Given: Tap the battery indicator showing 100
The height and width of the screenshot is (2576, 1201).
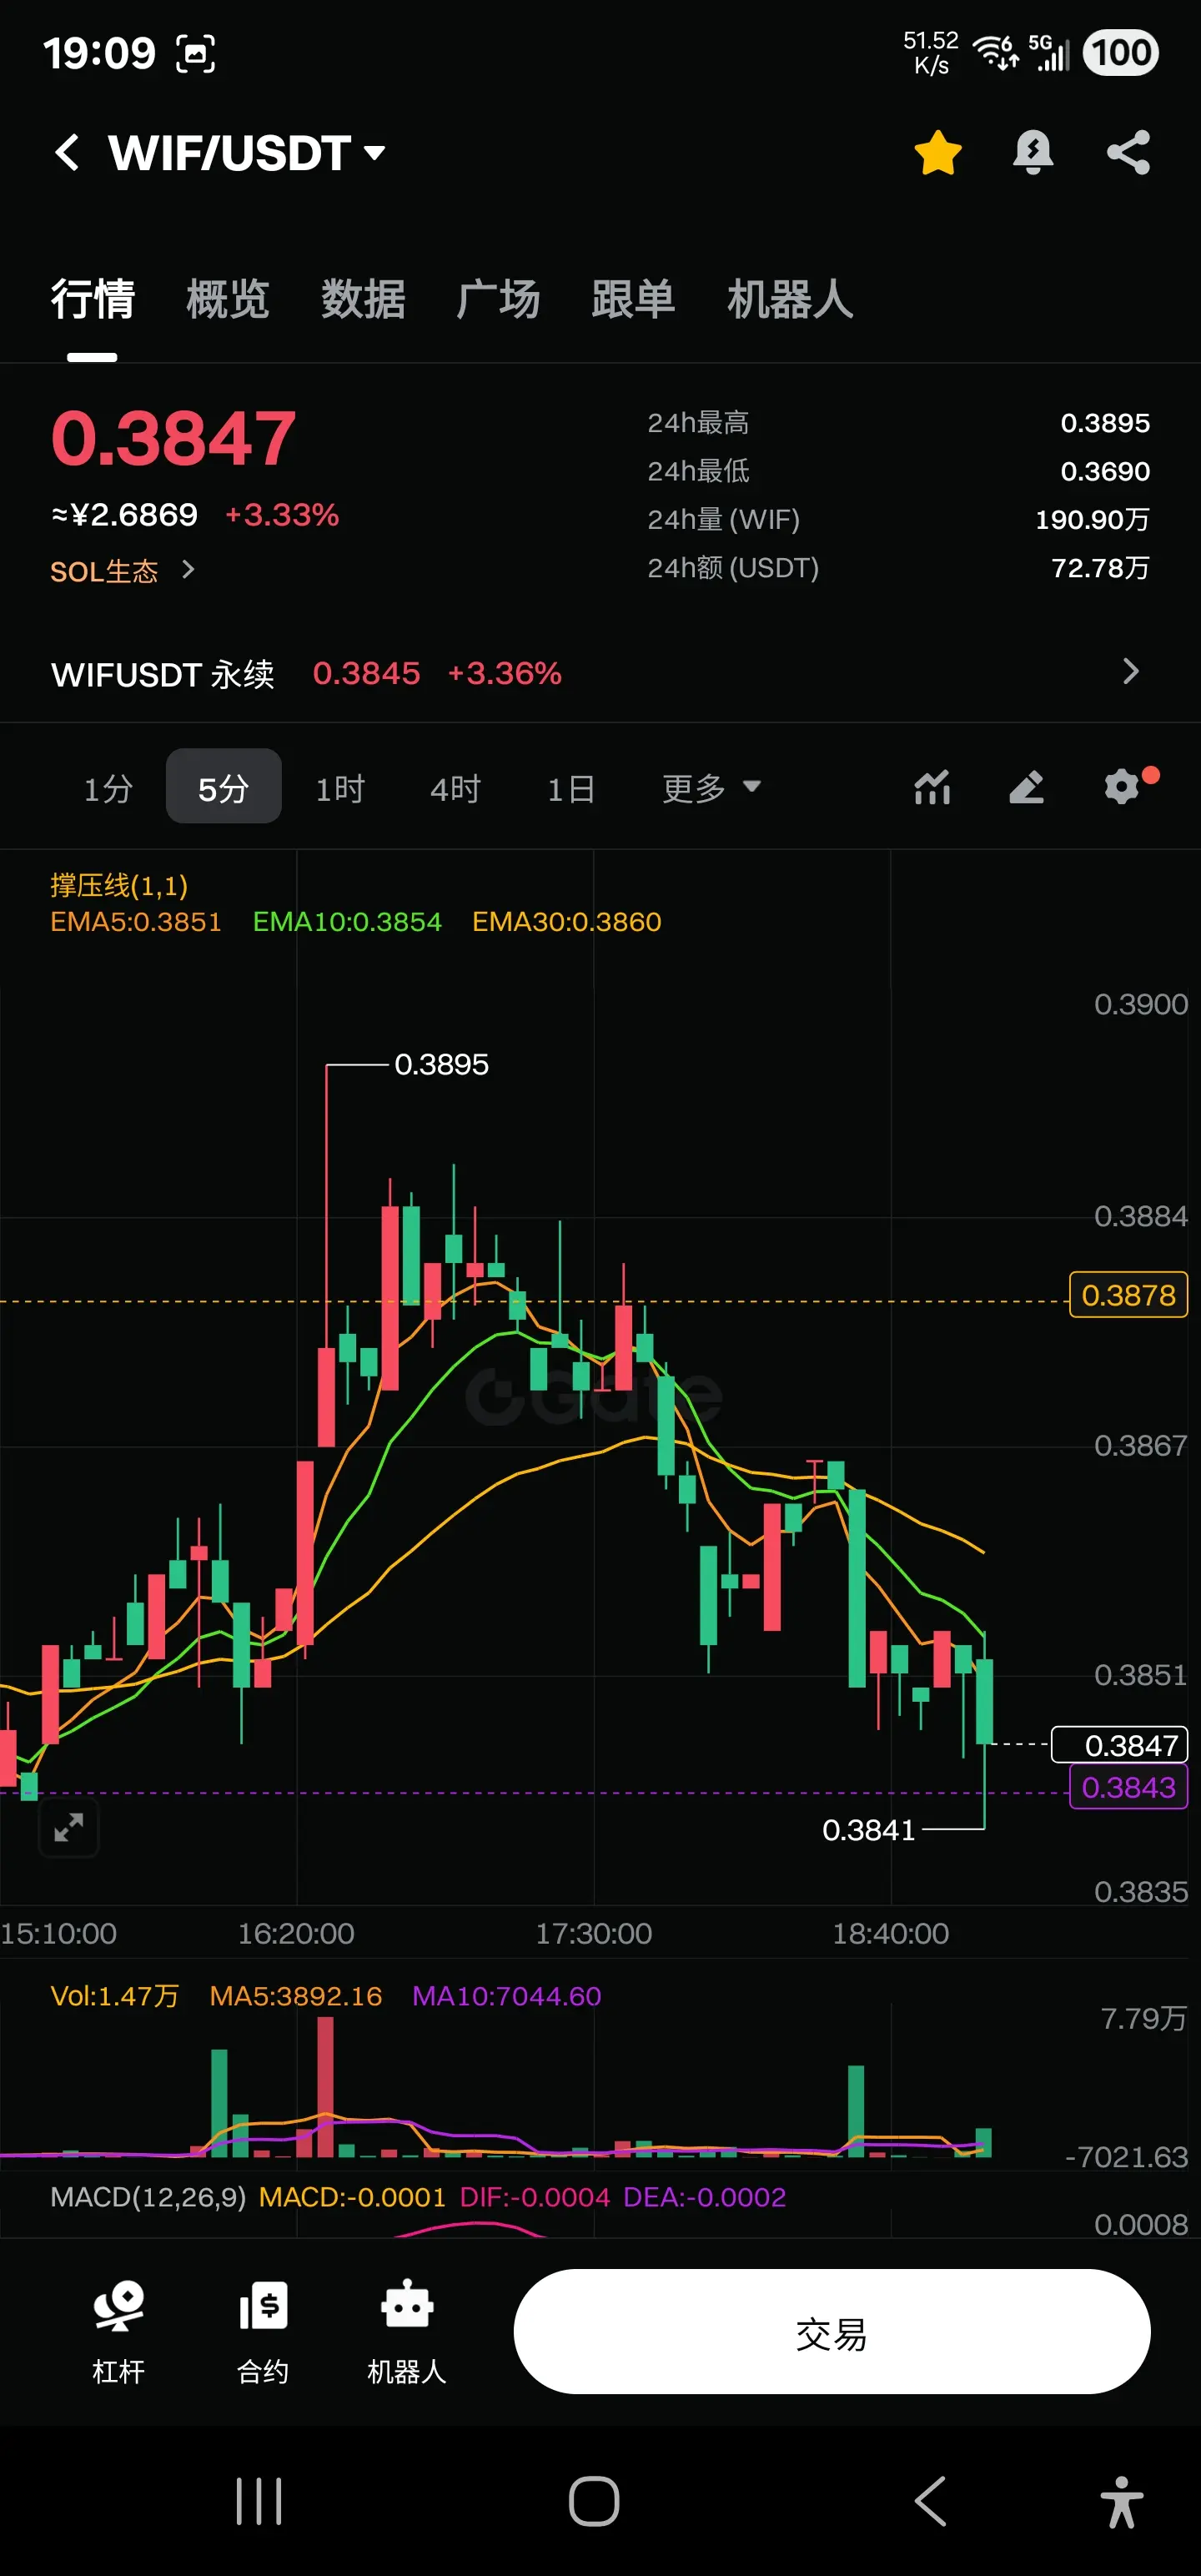Looking at the screenshot, I should 1121,52.
